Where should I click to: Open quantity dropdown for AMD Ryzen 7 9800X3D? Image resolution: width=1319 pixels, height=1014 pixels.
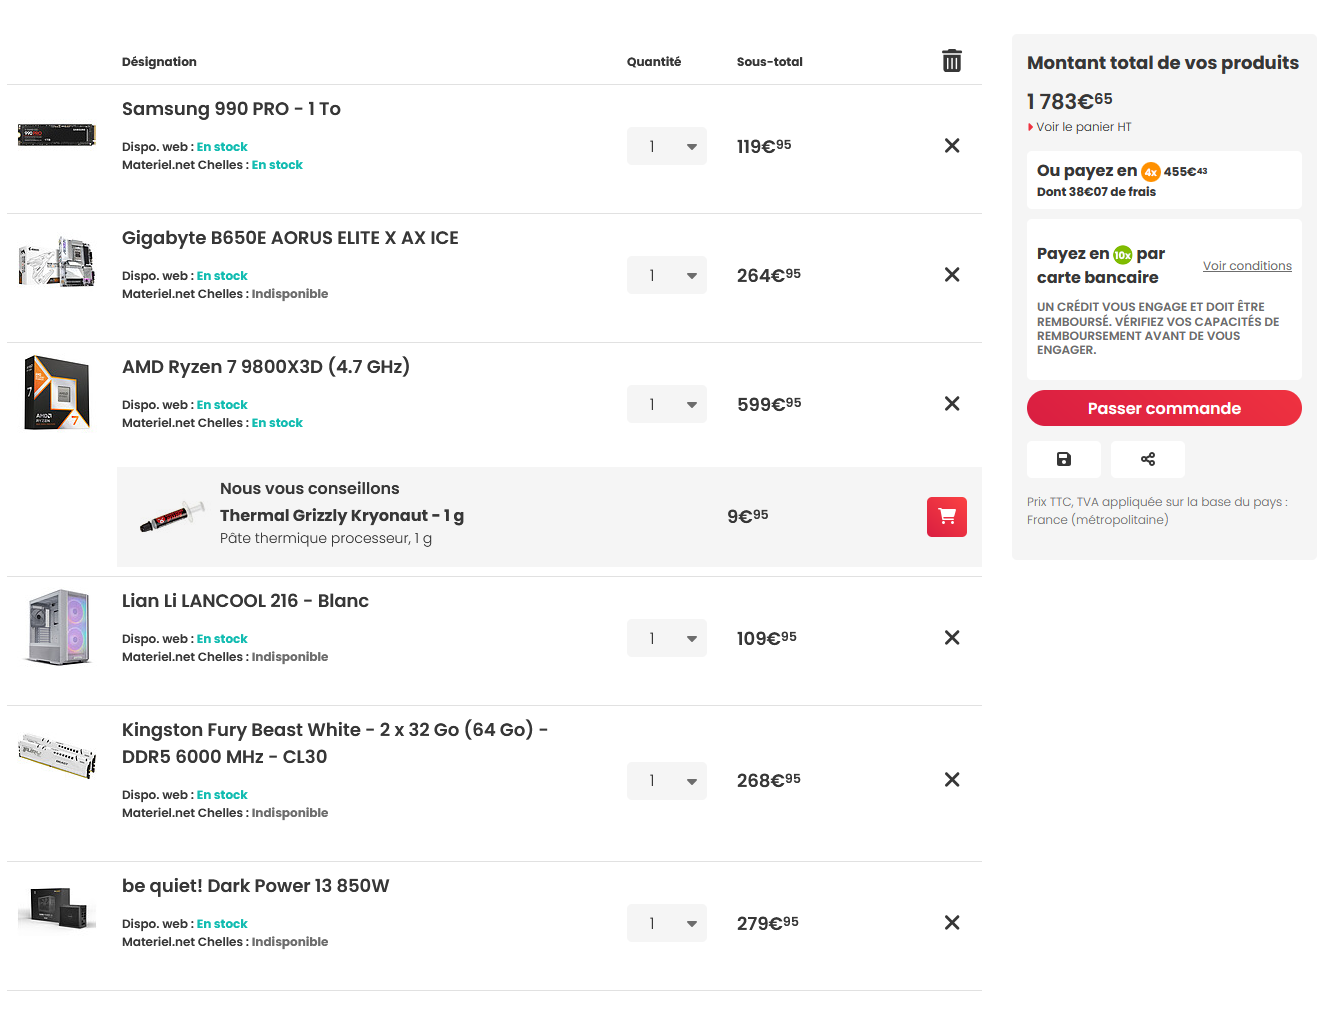(x=667, y=404)
